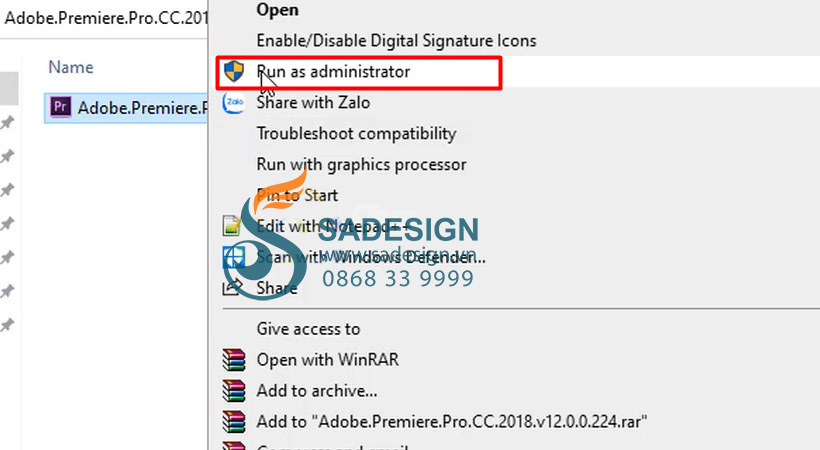Click the Zalo icon in context menu
The width and height of the screenshot is (820, 450).
click(x=233, y=103)
